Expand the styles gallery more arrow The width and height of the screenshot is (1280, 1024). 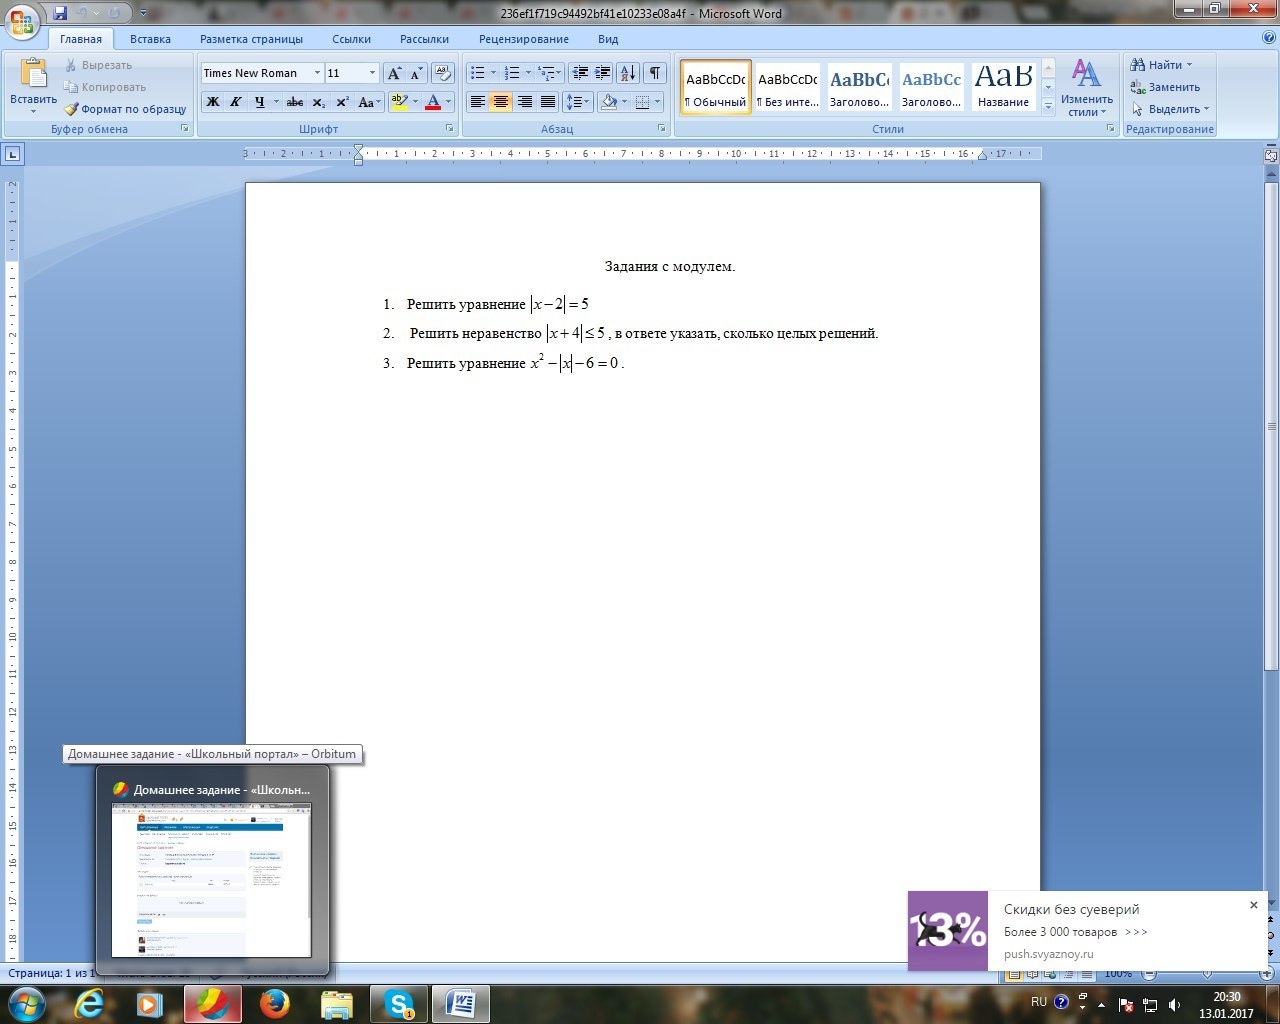[x=1048, y=106]
